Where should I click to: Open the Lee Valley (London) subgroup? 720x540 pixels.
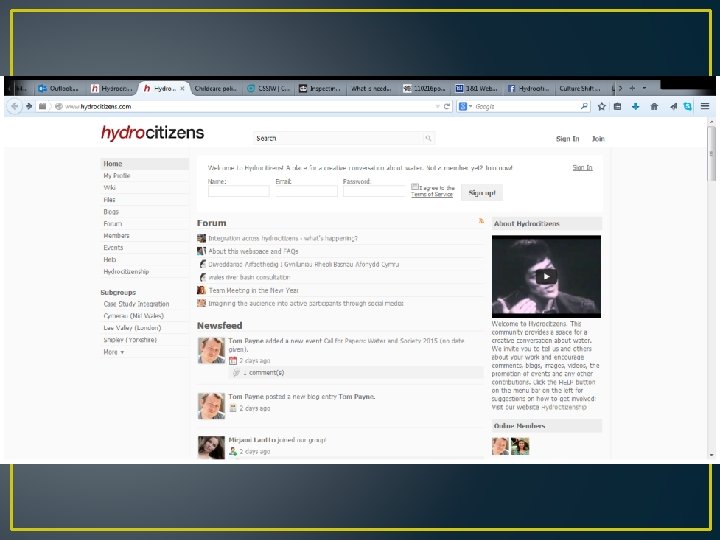(x=132, y=328)
